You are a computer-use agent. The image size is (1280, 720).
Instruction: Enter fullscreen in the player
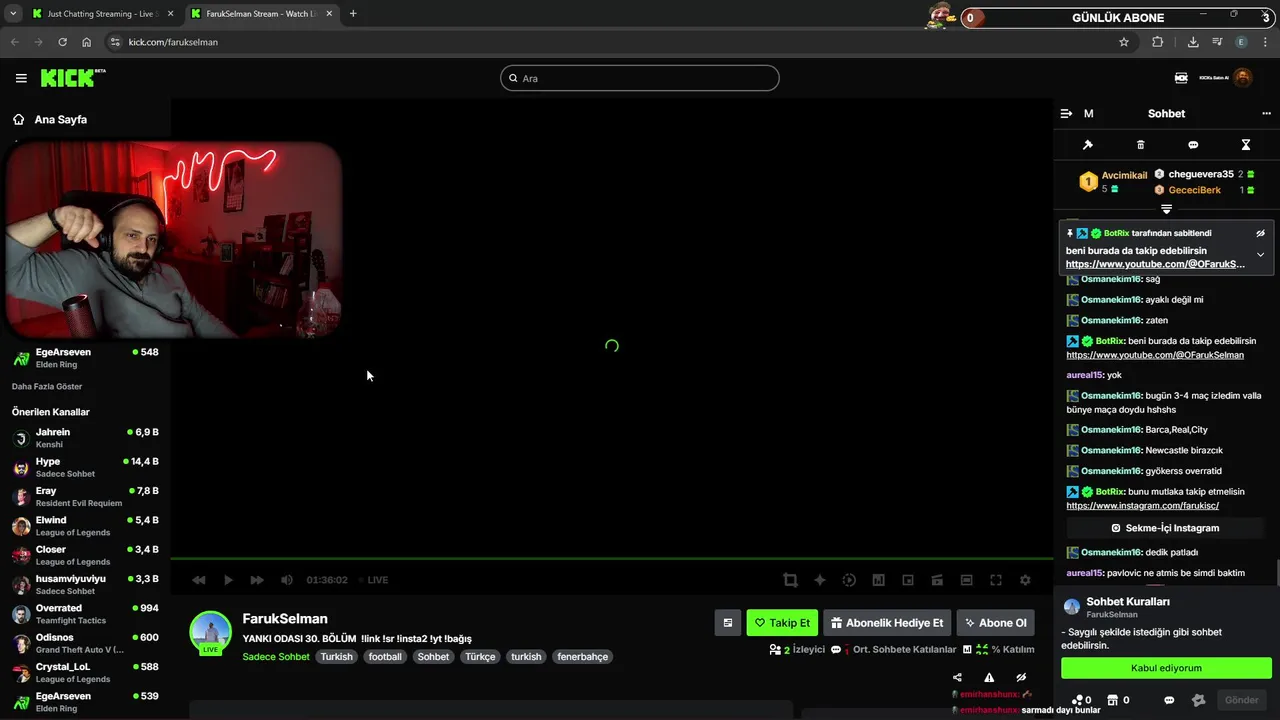pyautogui.click(x=996, y=580)
